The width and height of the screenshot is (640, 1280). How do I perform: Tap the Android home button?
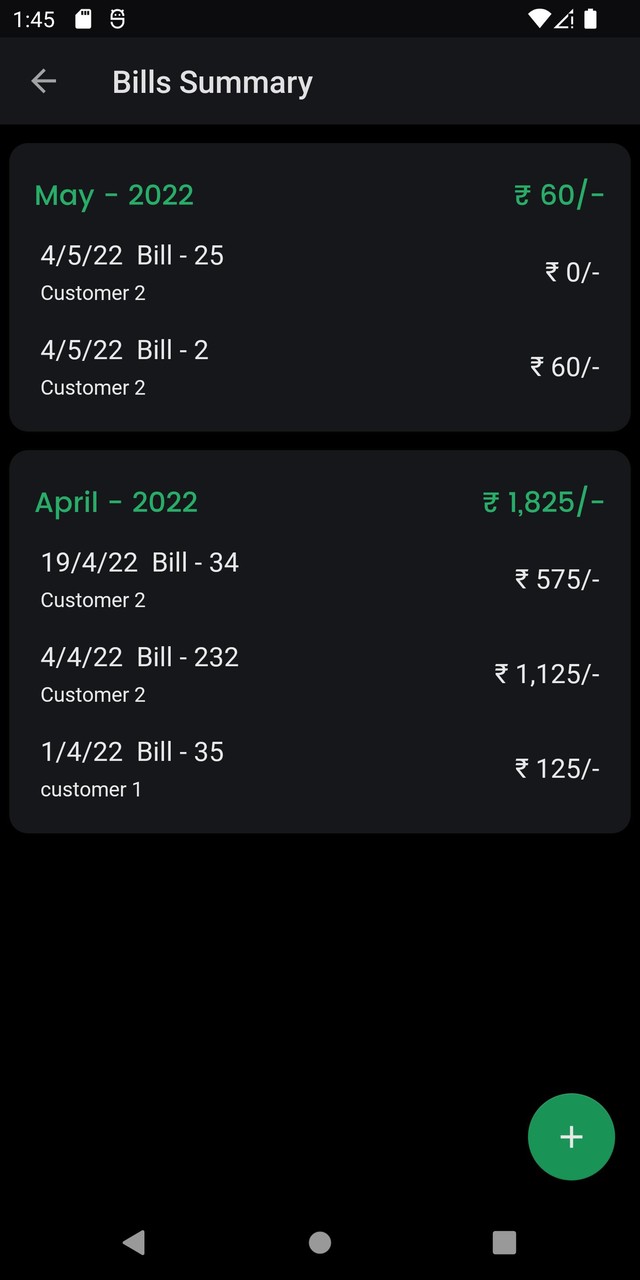click(x=319, y=1242)
